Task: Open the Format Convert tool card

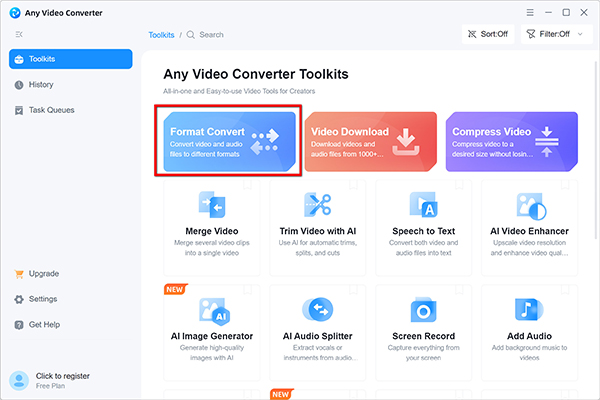Action: [x=229, y=142]
